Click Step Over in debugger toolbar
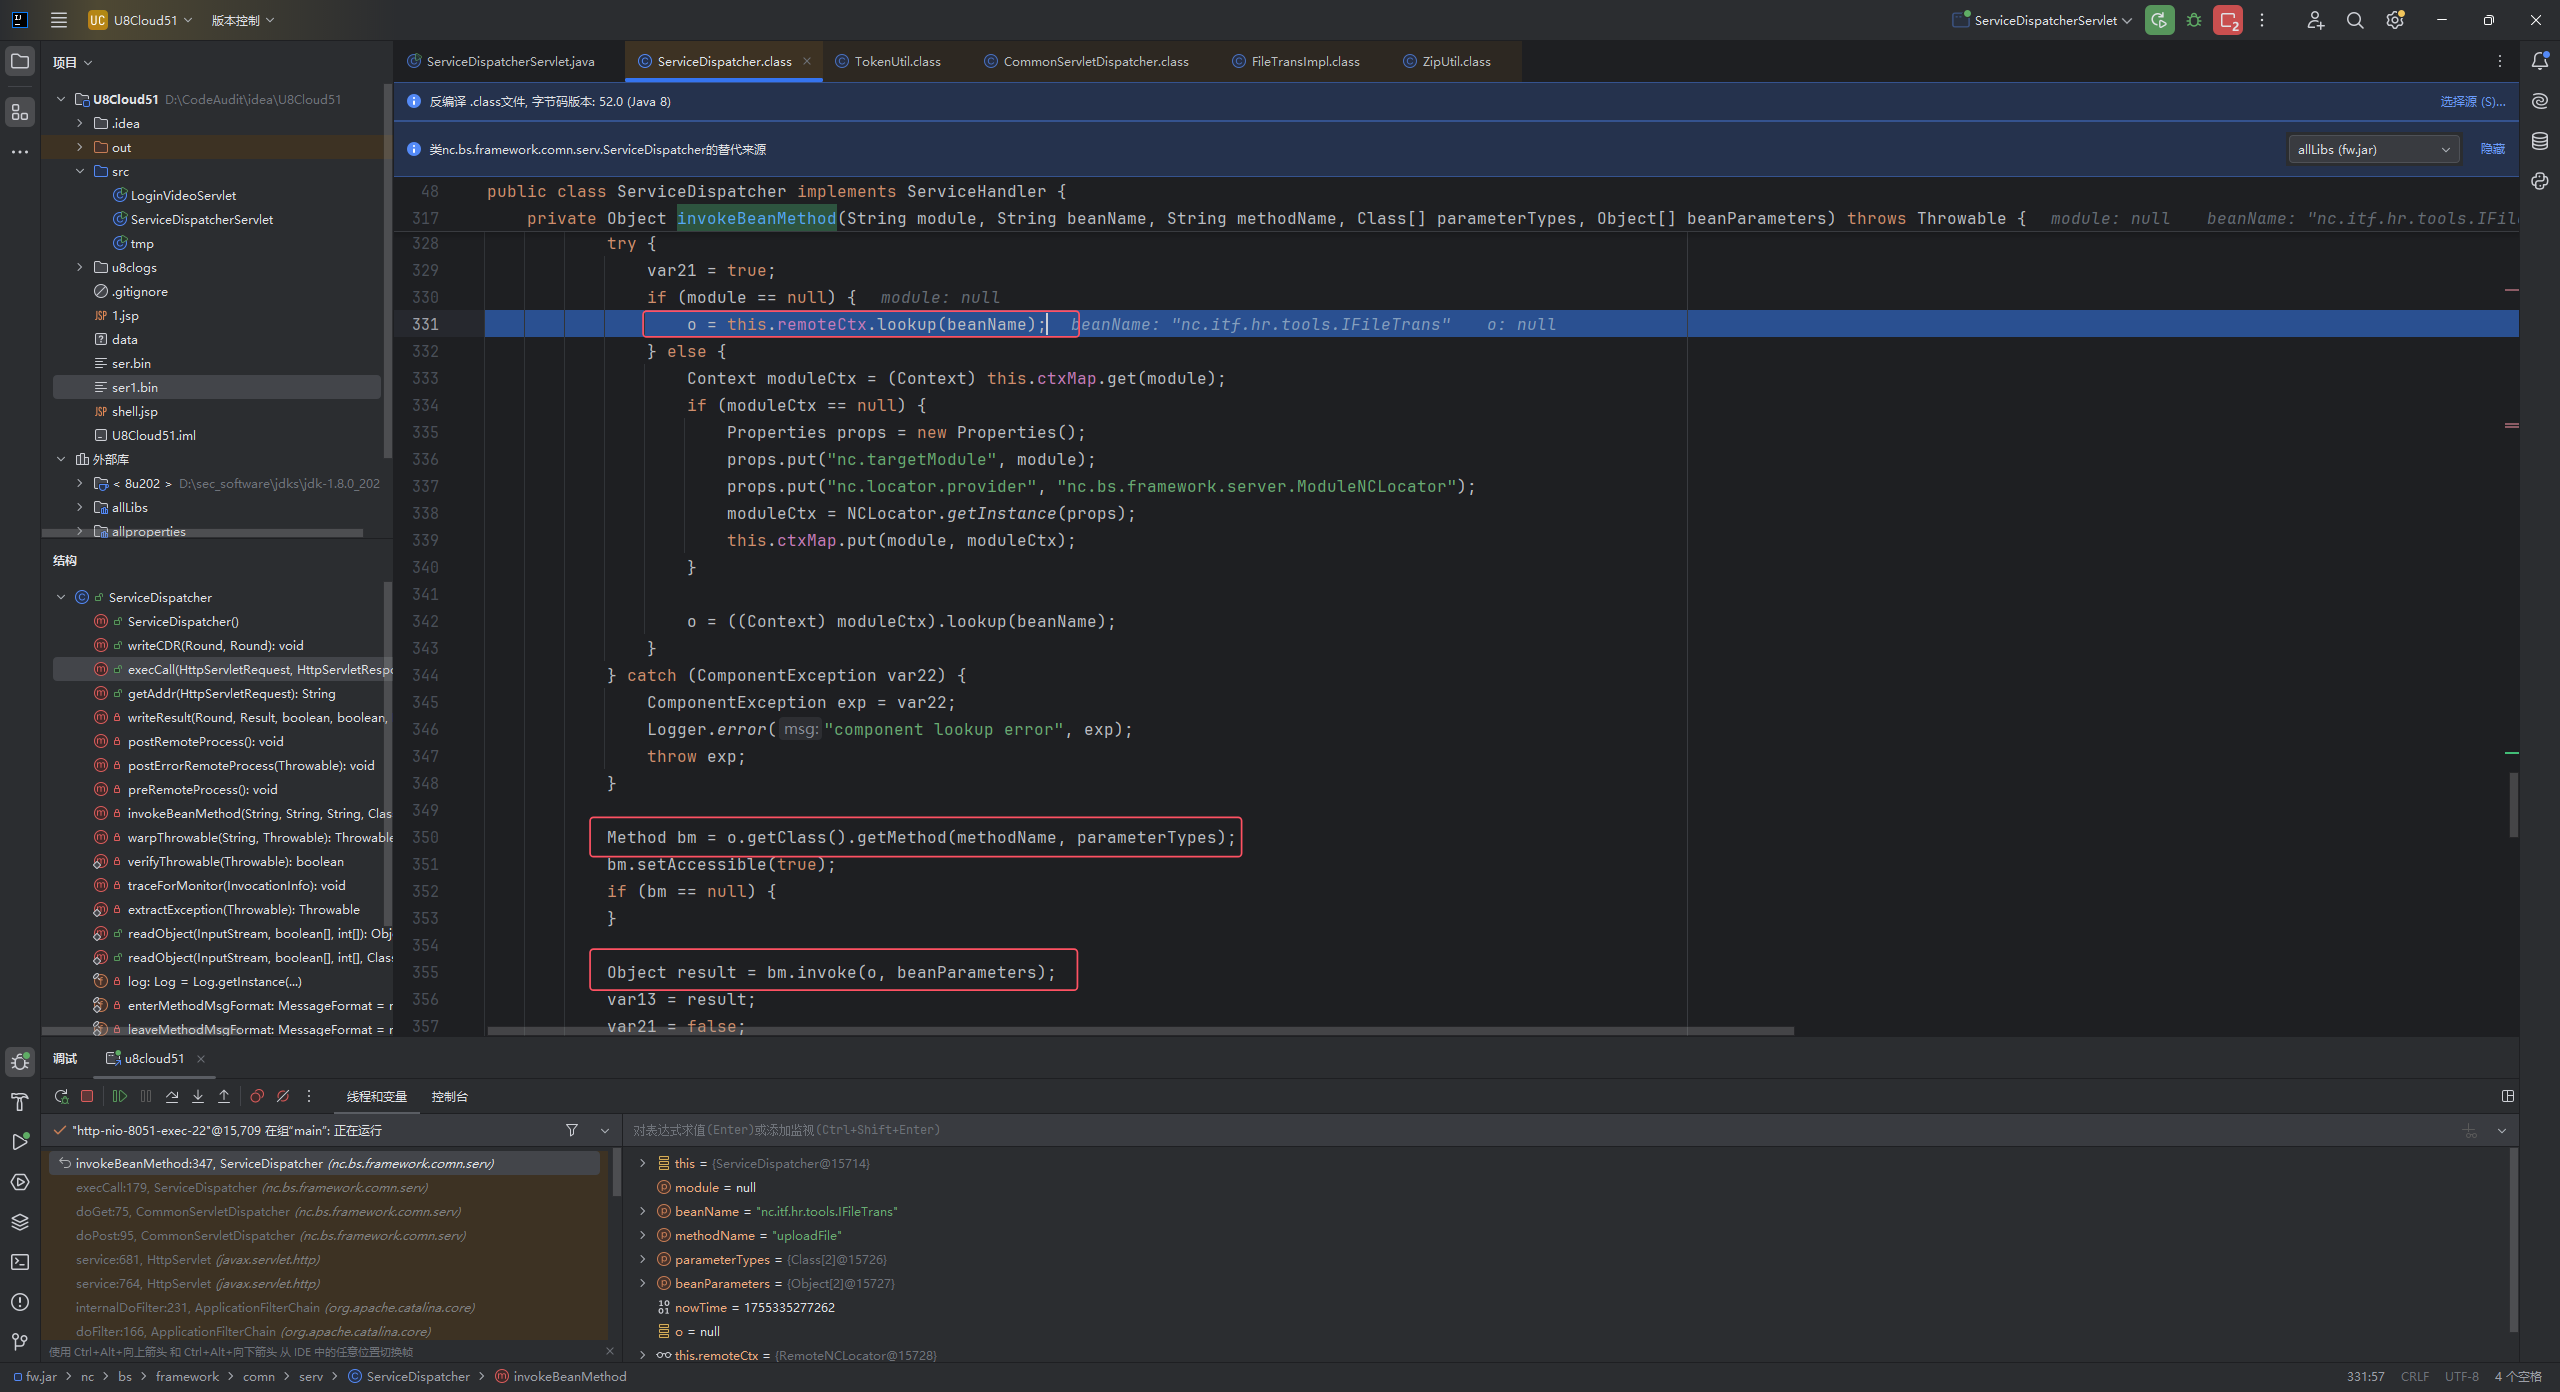This screenshot has height=1392, width=2560. (x=172, y=1097)
